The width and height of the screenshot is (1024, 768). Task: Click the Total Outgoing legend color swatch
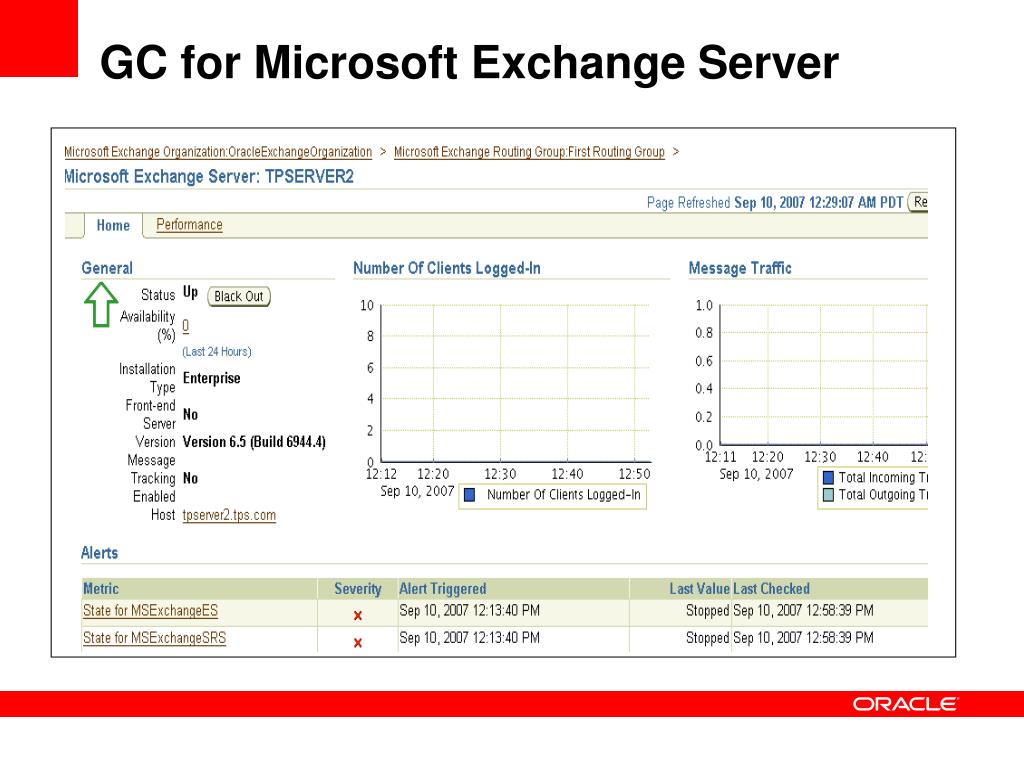(828, 495)
